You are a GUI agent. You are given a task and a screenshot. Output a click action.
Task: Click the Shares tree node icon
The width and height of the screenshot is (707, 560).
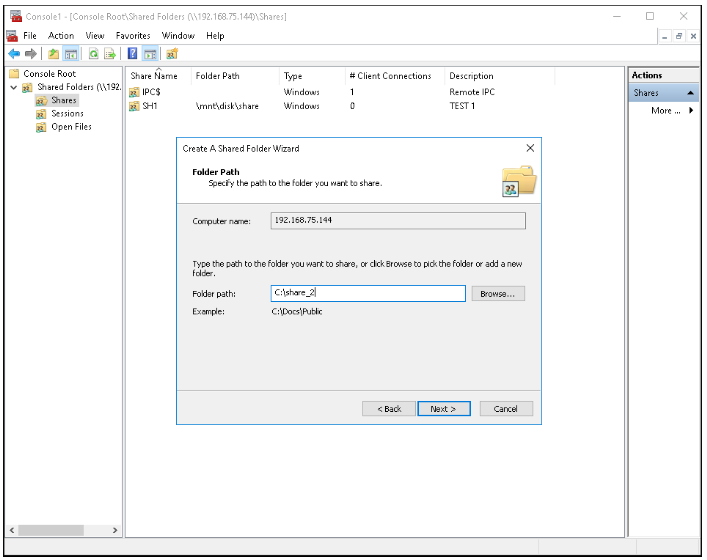pos(41,101)
